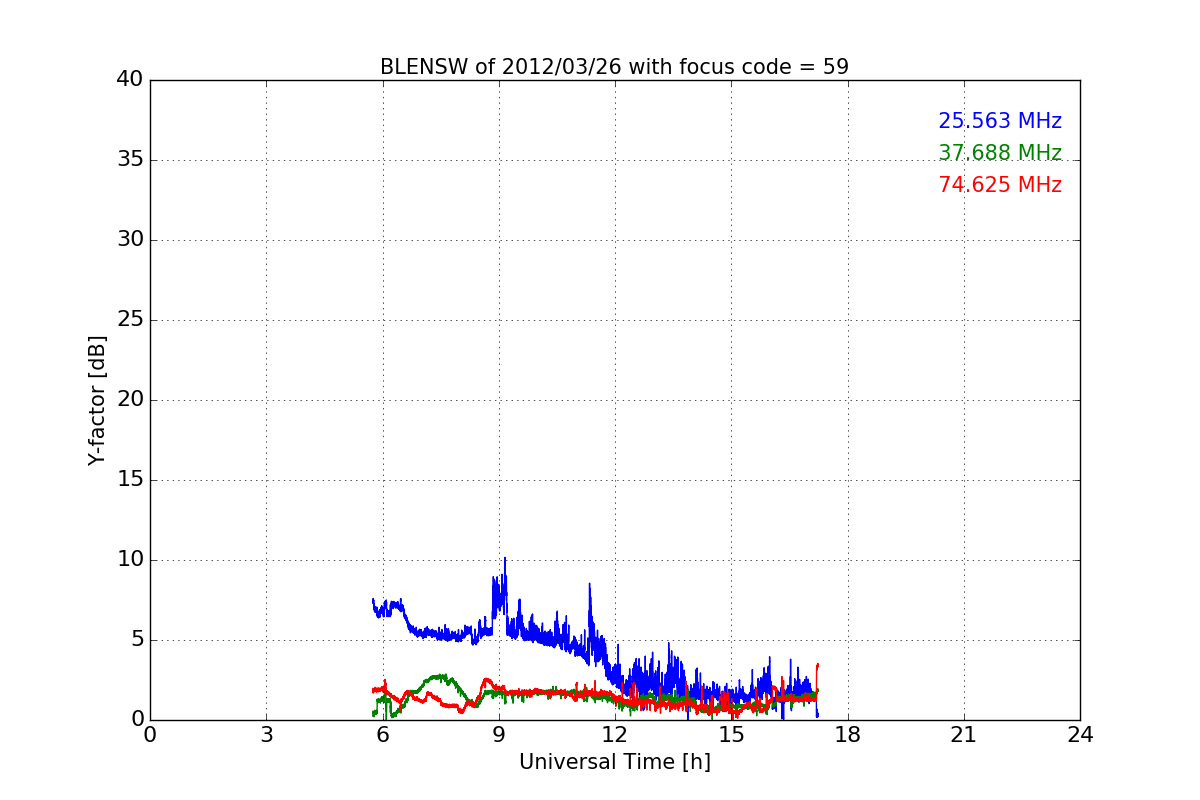Click the x-axis tick label '21'
This screenshot has width=1200, height=800.
pos(964,735)
